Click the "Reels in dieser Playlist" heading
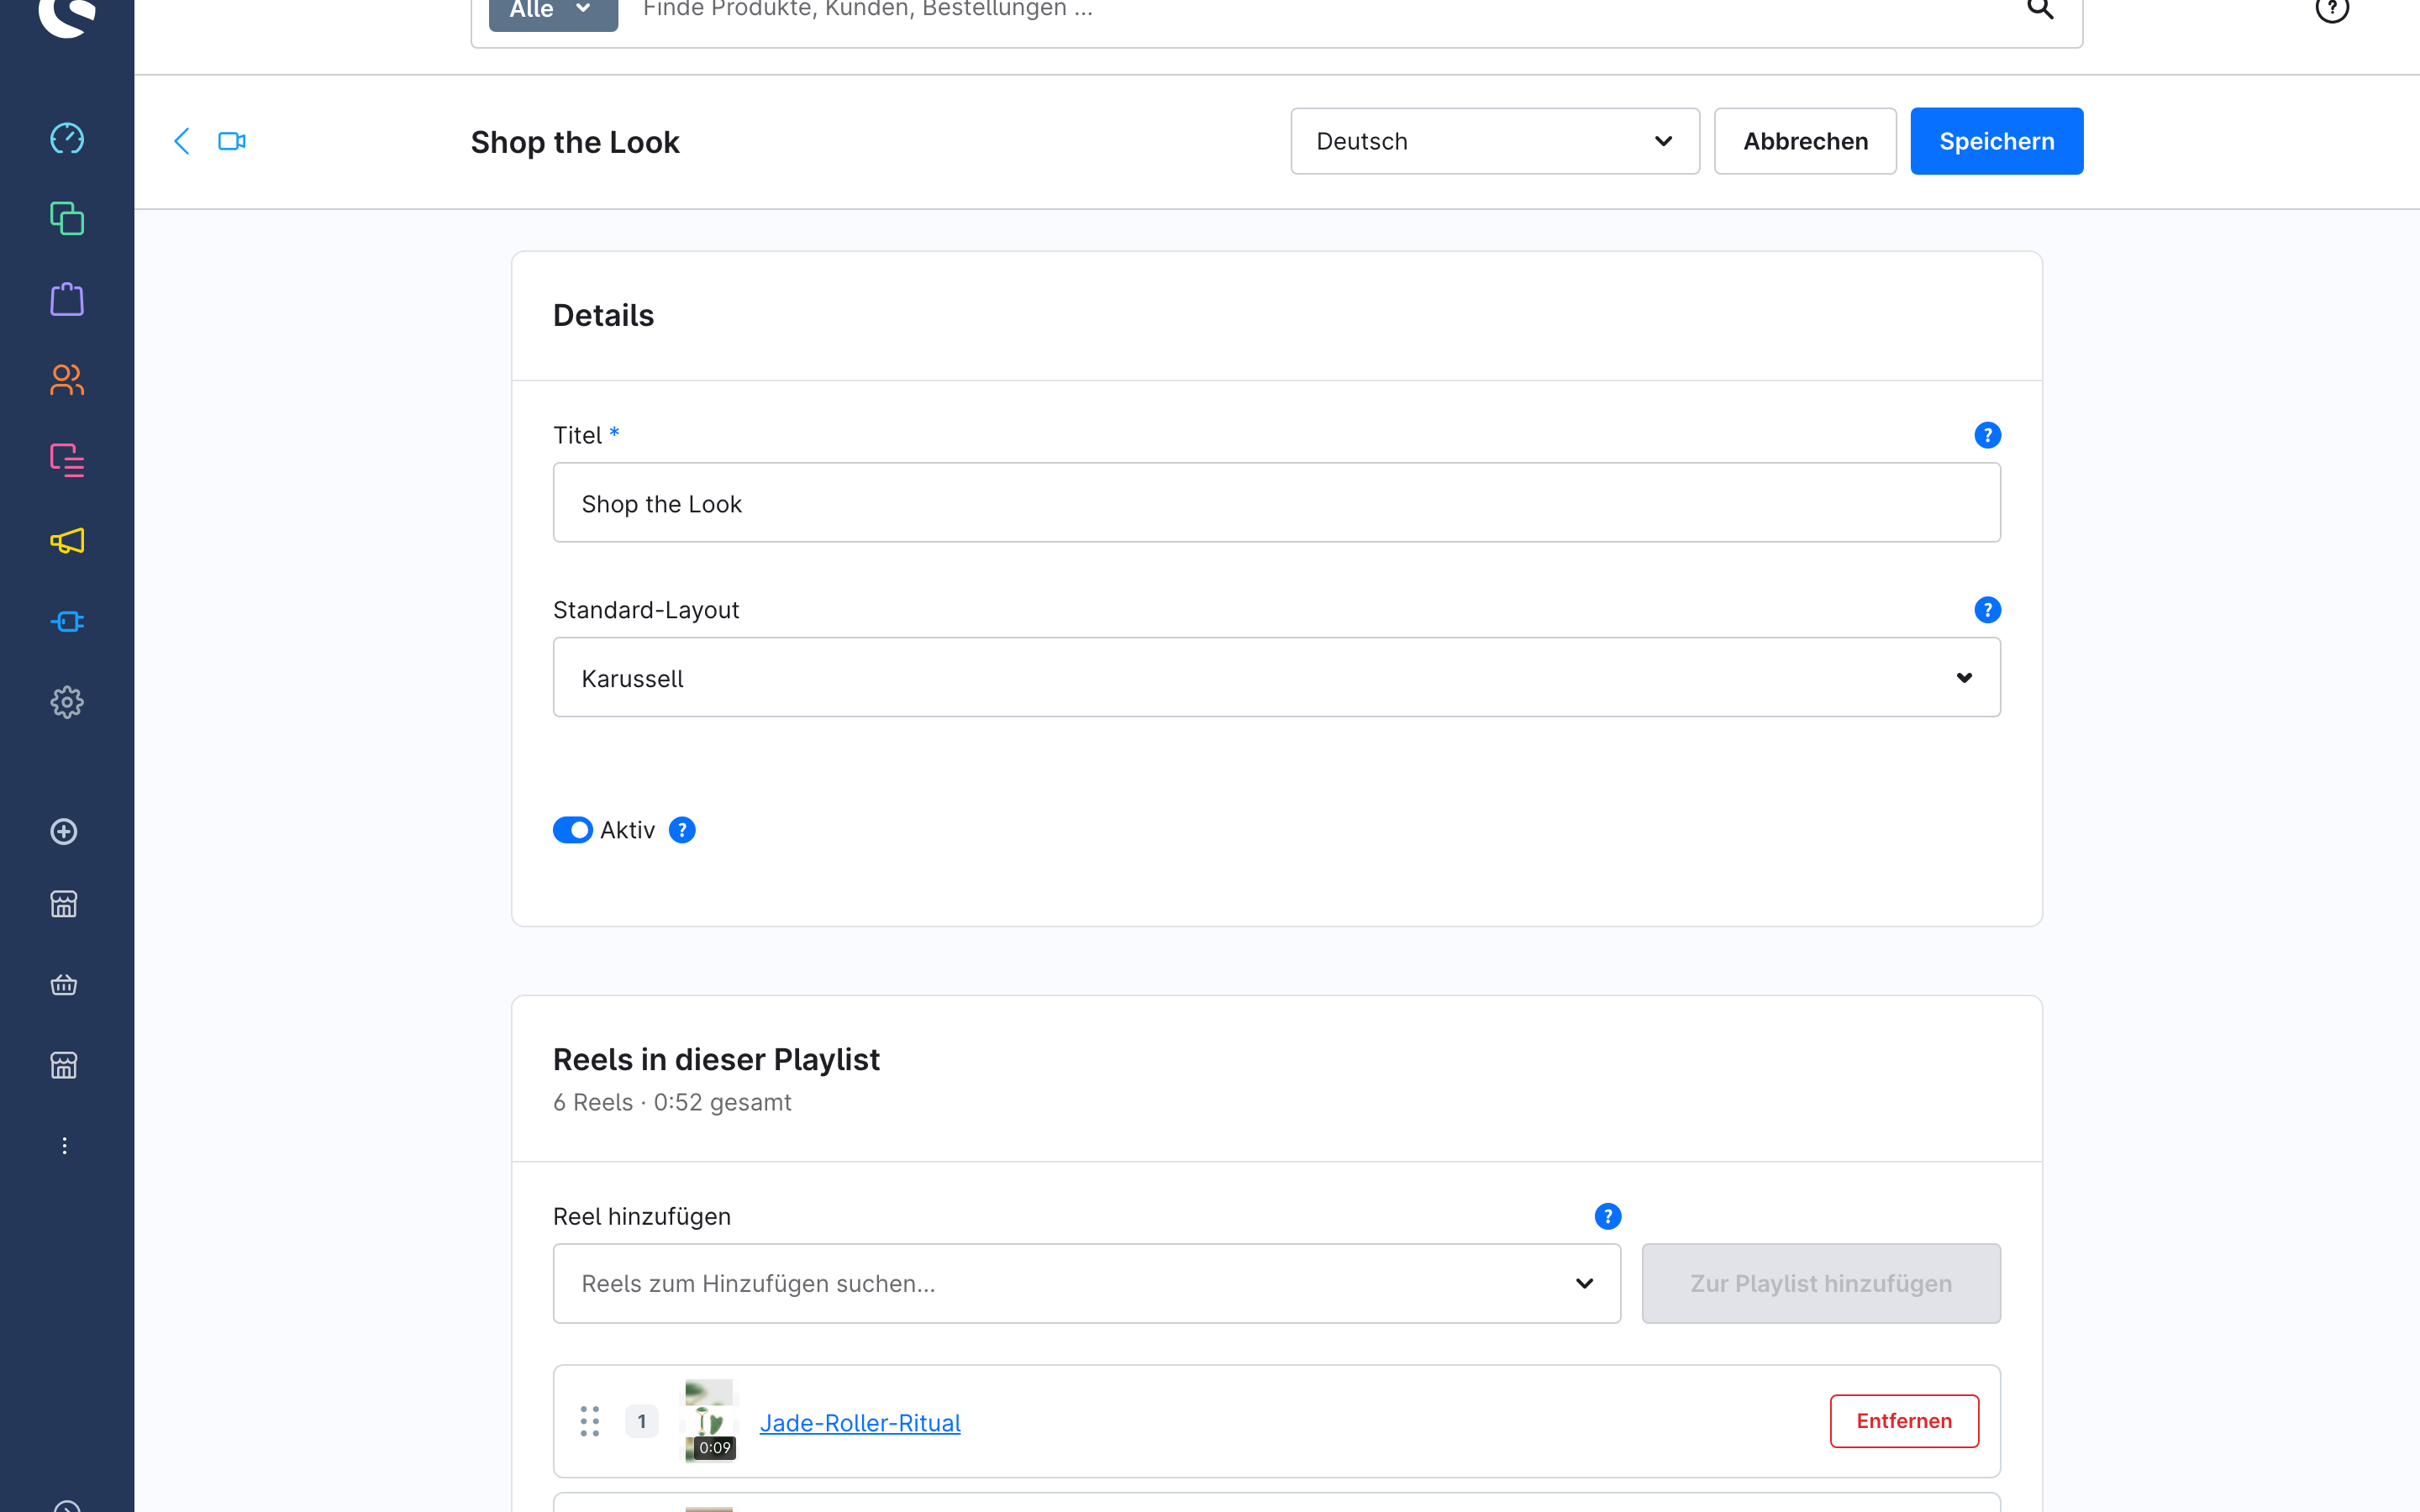Image resolution: width=2420 pixels, height=1512 pixels. (716, 1059)
